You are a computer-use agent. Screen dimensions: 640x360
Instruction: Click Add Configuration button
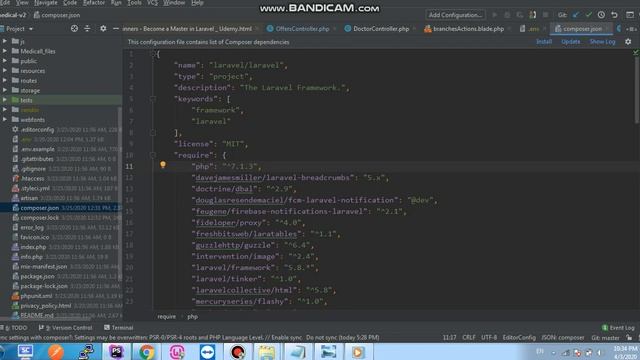coord(456,15)
